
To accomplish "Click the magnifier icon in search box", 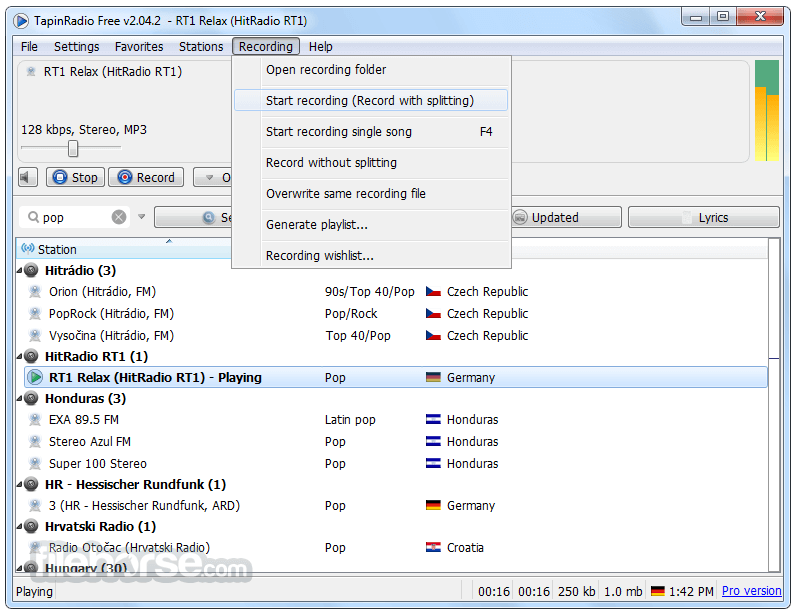I will pyautogui.click(x=33, y=217).
